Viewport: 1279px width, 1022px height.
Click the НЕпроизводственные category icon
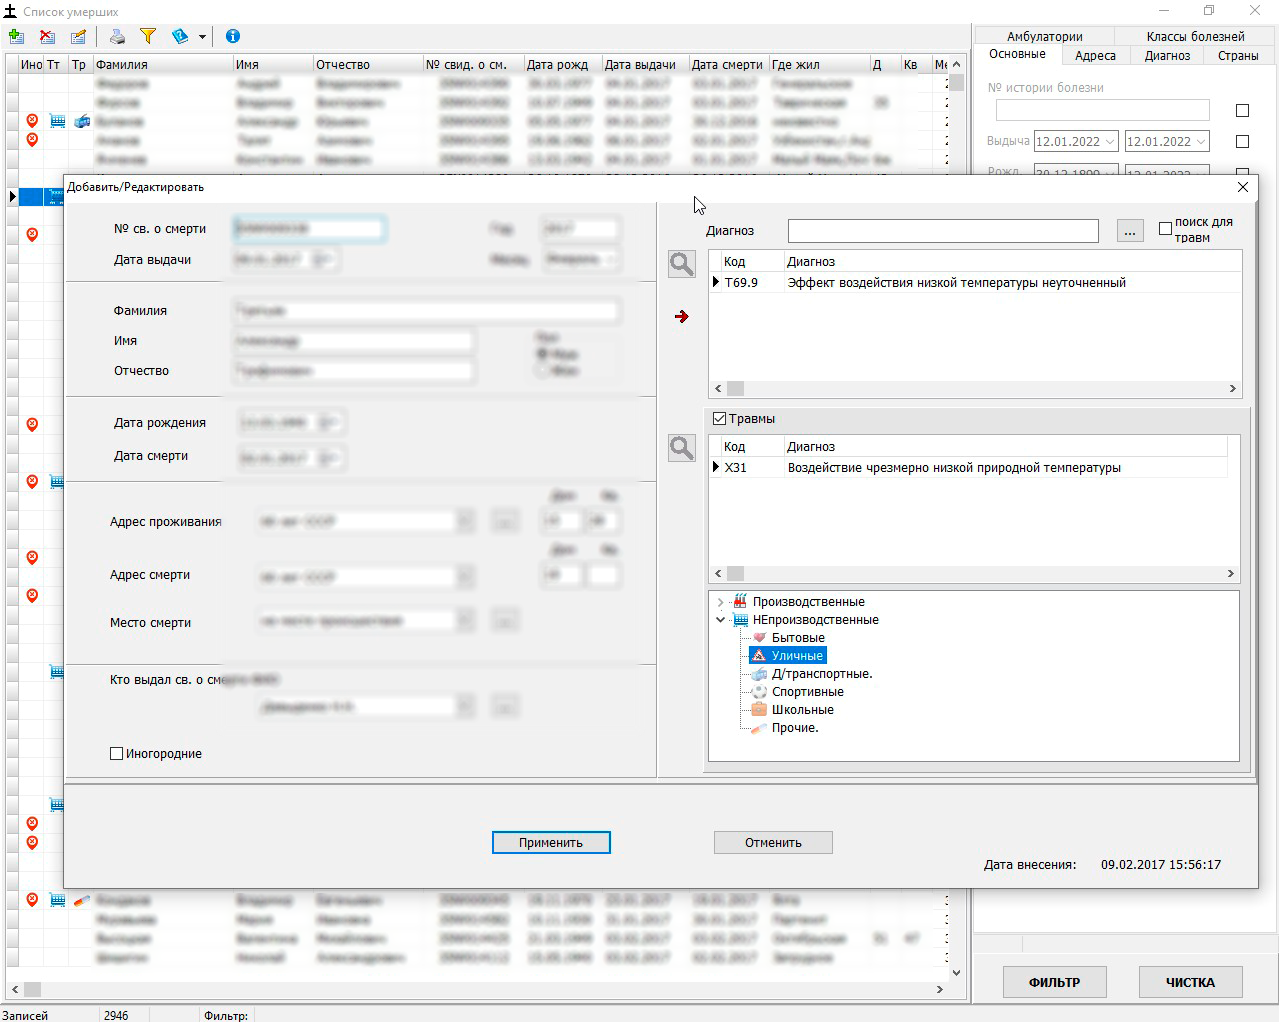coord(740,620)
